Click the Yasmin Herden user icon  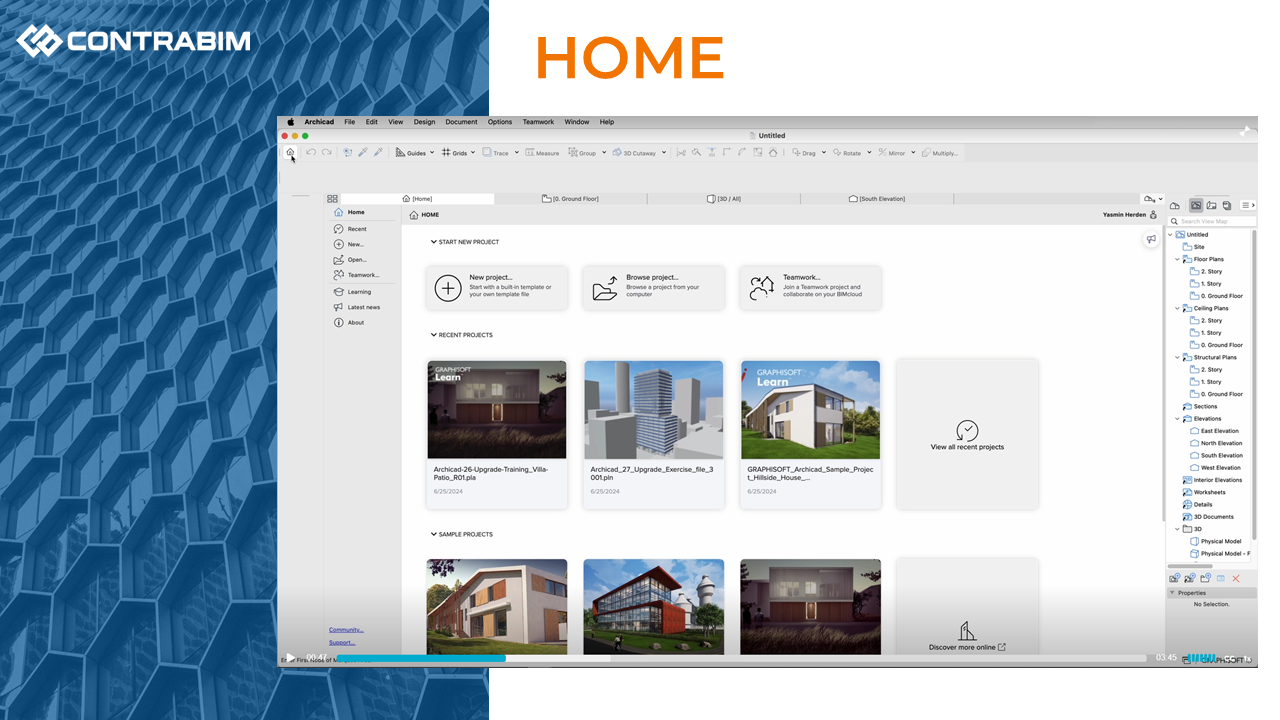(x=1153, y=215)
